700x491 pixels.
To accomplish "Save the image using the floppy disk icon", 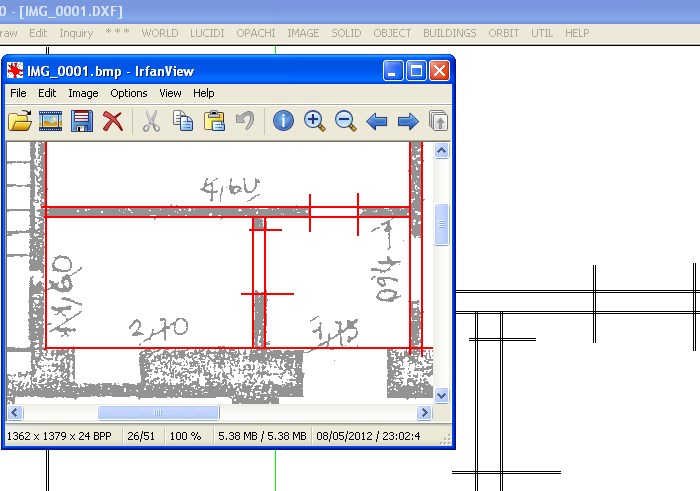I will pos(82,121).
